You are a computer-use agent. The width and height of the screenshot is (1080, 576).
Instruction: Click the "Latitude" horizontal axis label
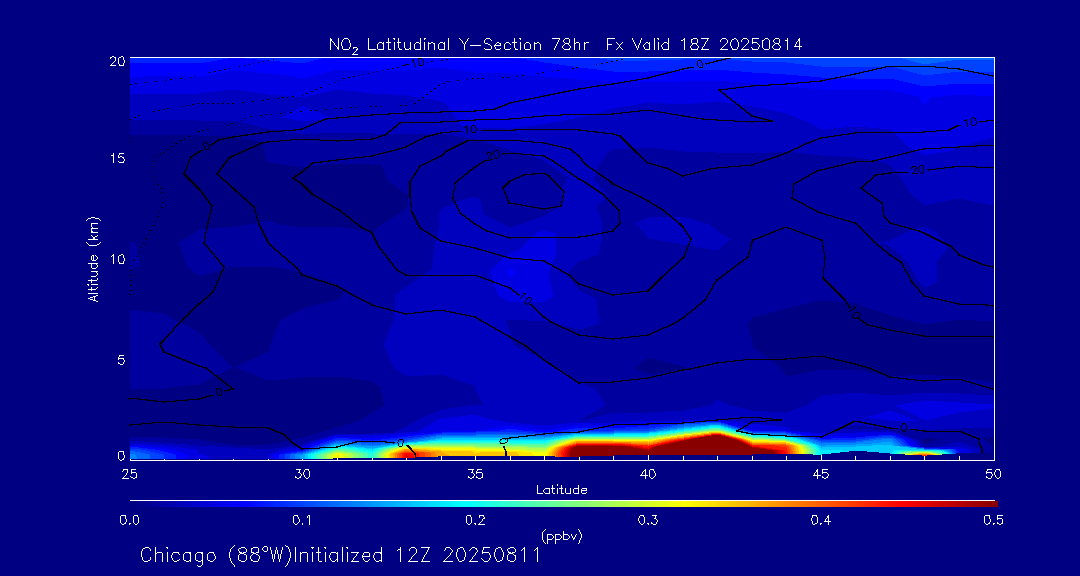tap(561, 491)
